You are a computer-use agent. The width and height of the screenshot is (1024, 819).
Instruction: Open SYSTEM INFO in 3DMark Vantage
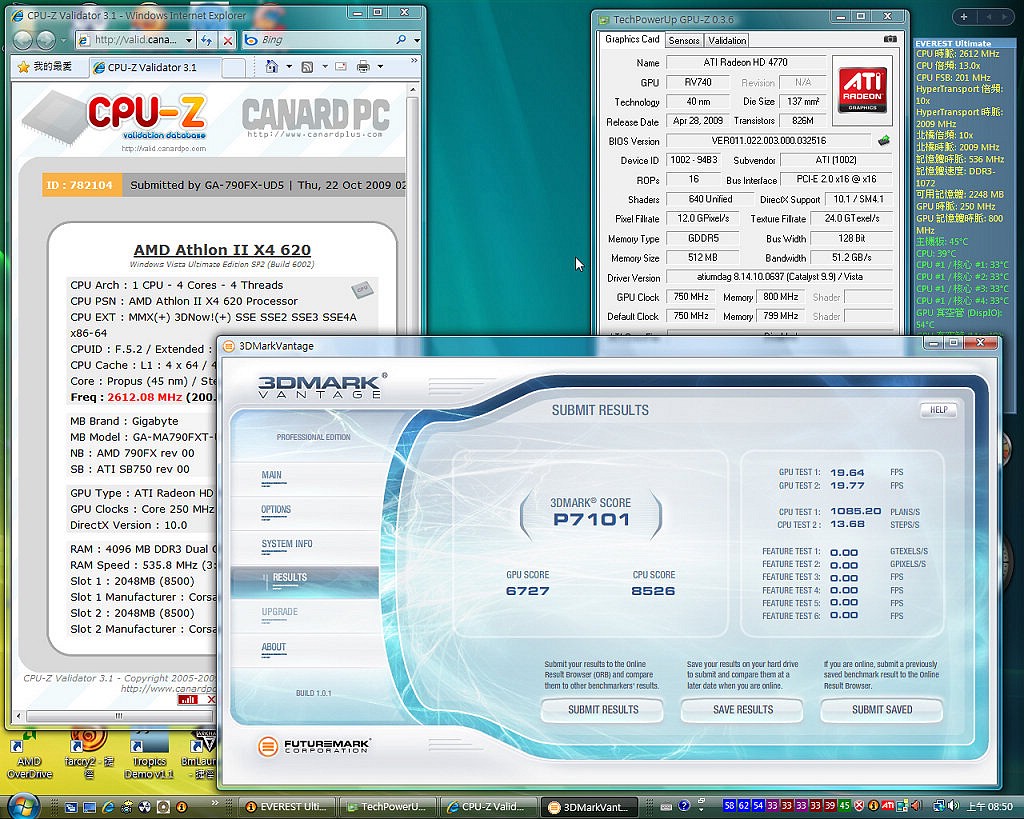click(287, 544)
